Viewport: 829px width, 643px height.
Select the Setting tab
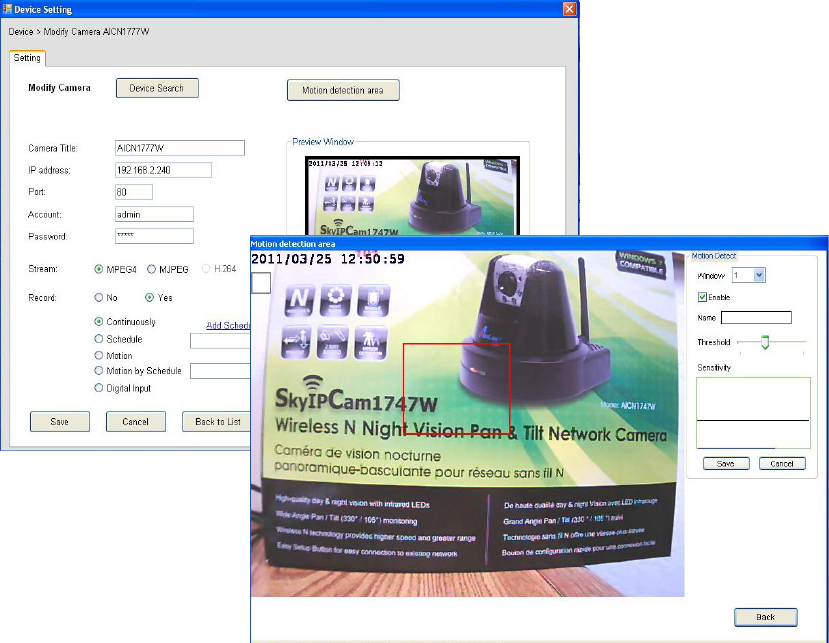(27, 58)
